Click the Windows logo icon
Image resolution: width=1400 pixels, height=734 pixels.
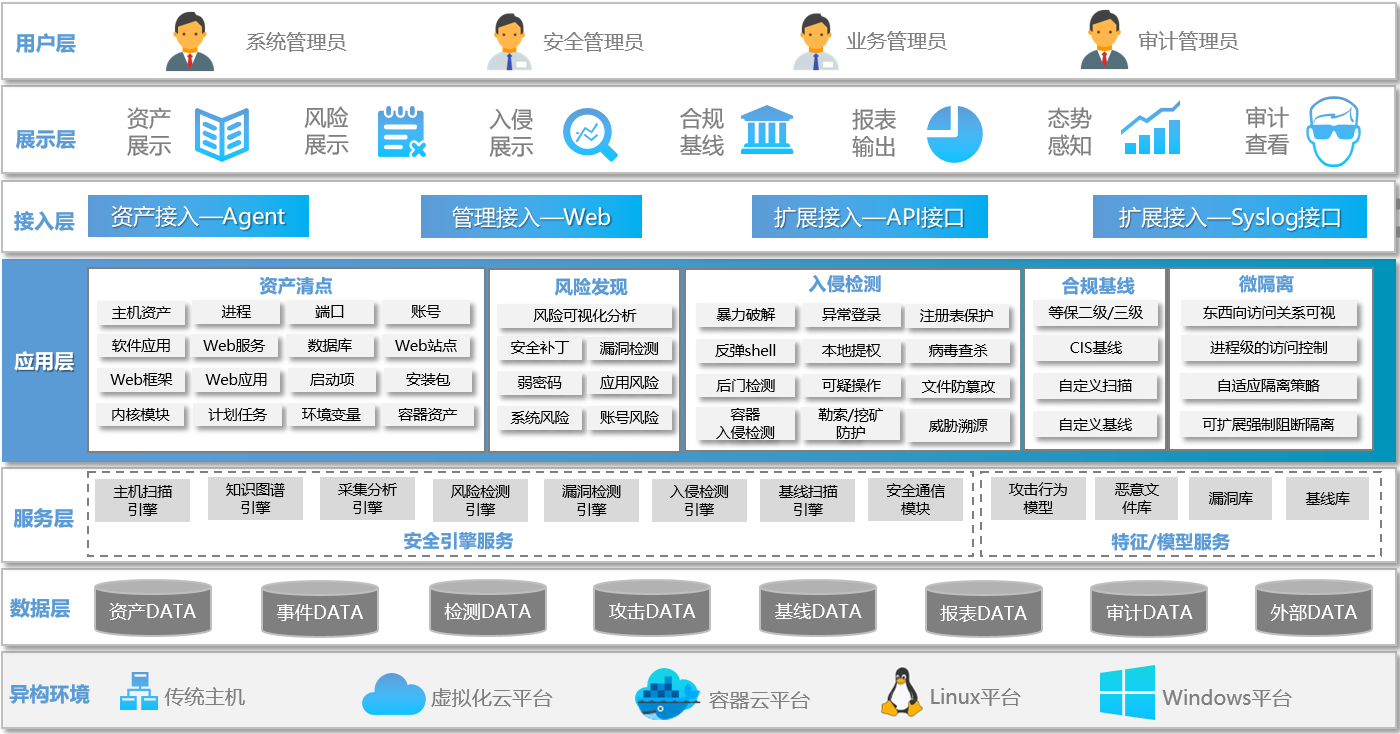[1127, 693]
